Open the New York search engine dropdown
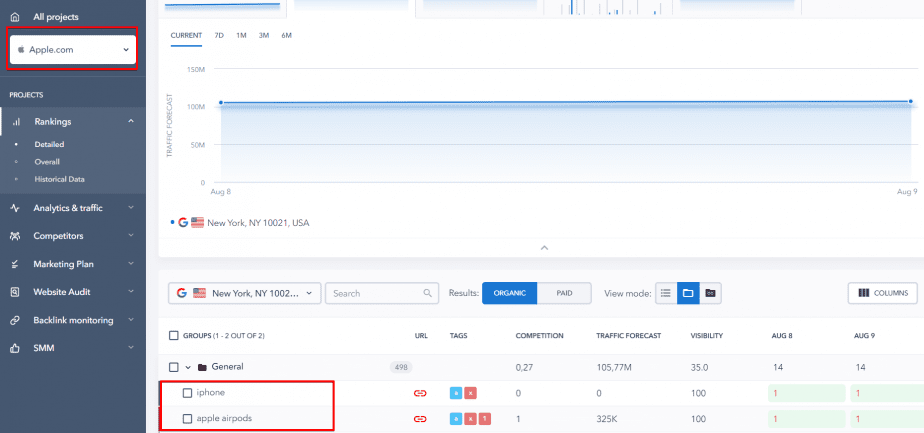The width and height of the screenshot is (924, 433). (x=245, y=293)
